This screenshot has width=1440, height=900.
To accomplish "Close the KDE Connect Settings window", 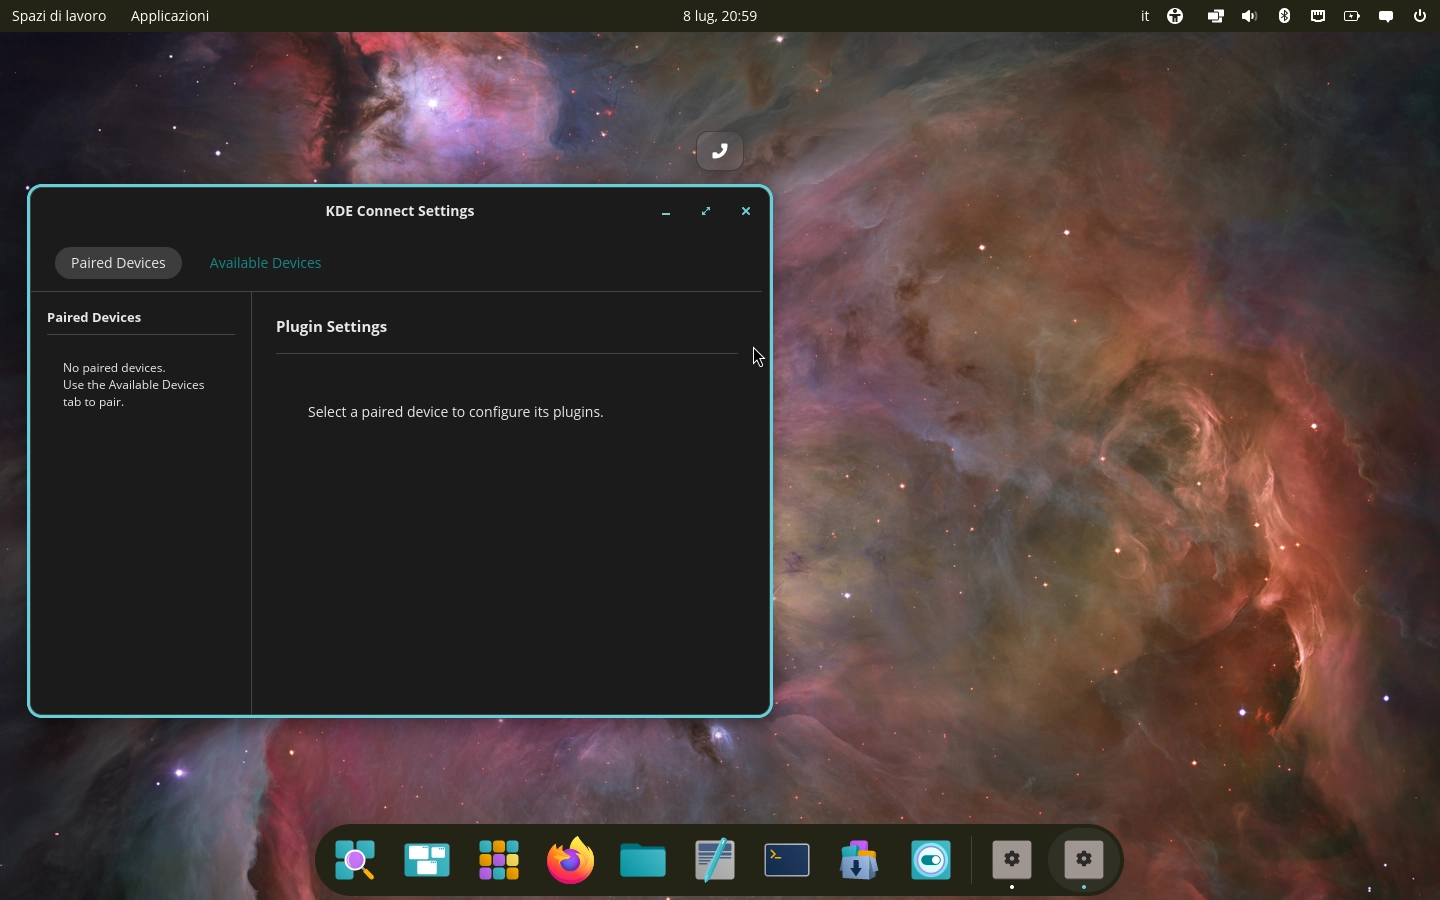I will tap(746, 211).
